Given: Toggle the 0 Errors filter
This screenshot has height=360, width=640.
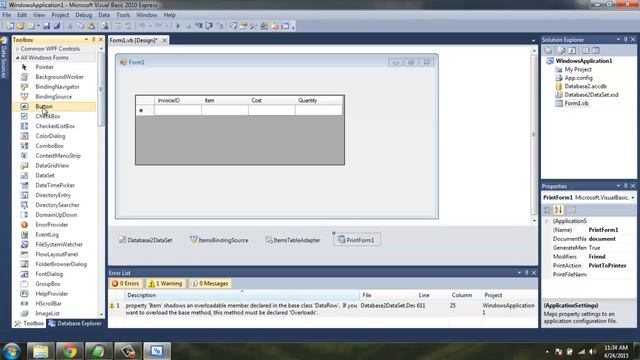Looking at the screenshot, I should (126, 283).
